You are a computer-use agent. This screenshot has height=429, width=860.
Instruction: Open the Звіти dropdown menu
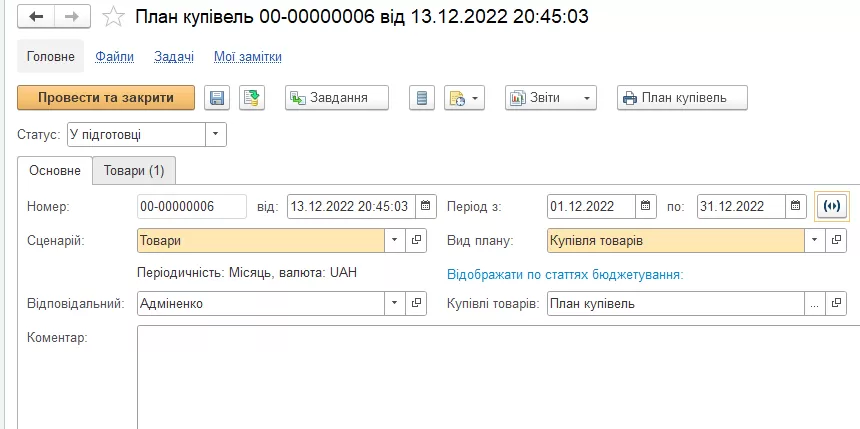(550, 98)
